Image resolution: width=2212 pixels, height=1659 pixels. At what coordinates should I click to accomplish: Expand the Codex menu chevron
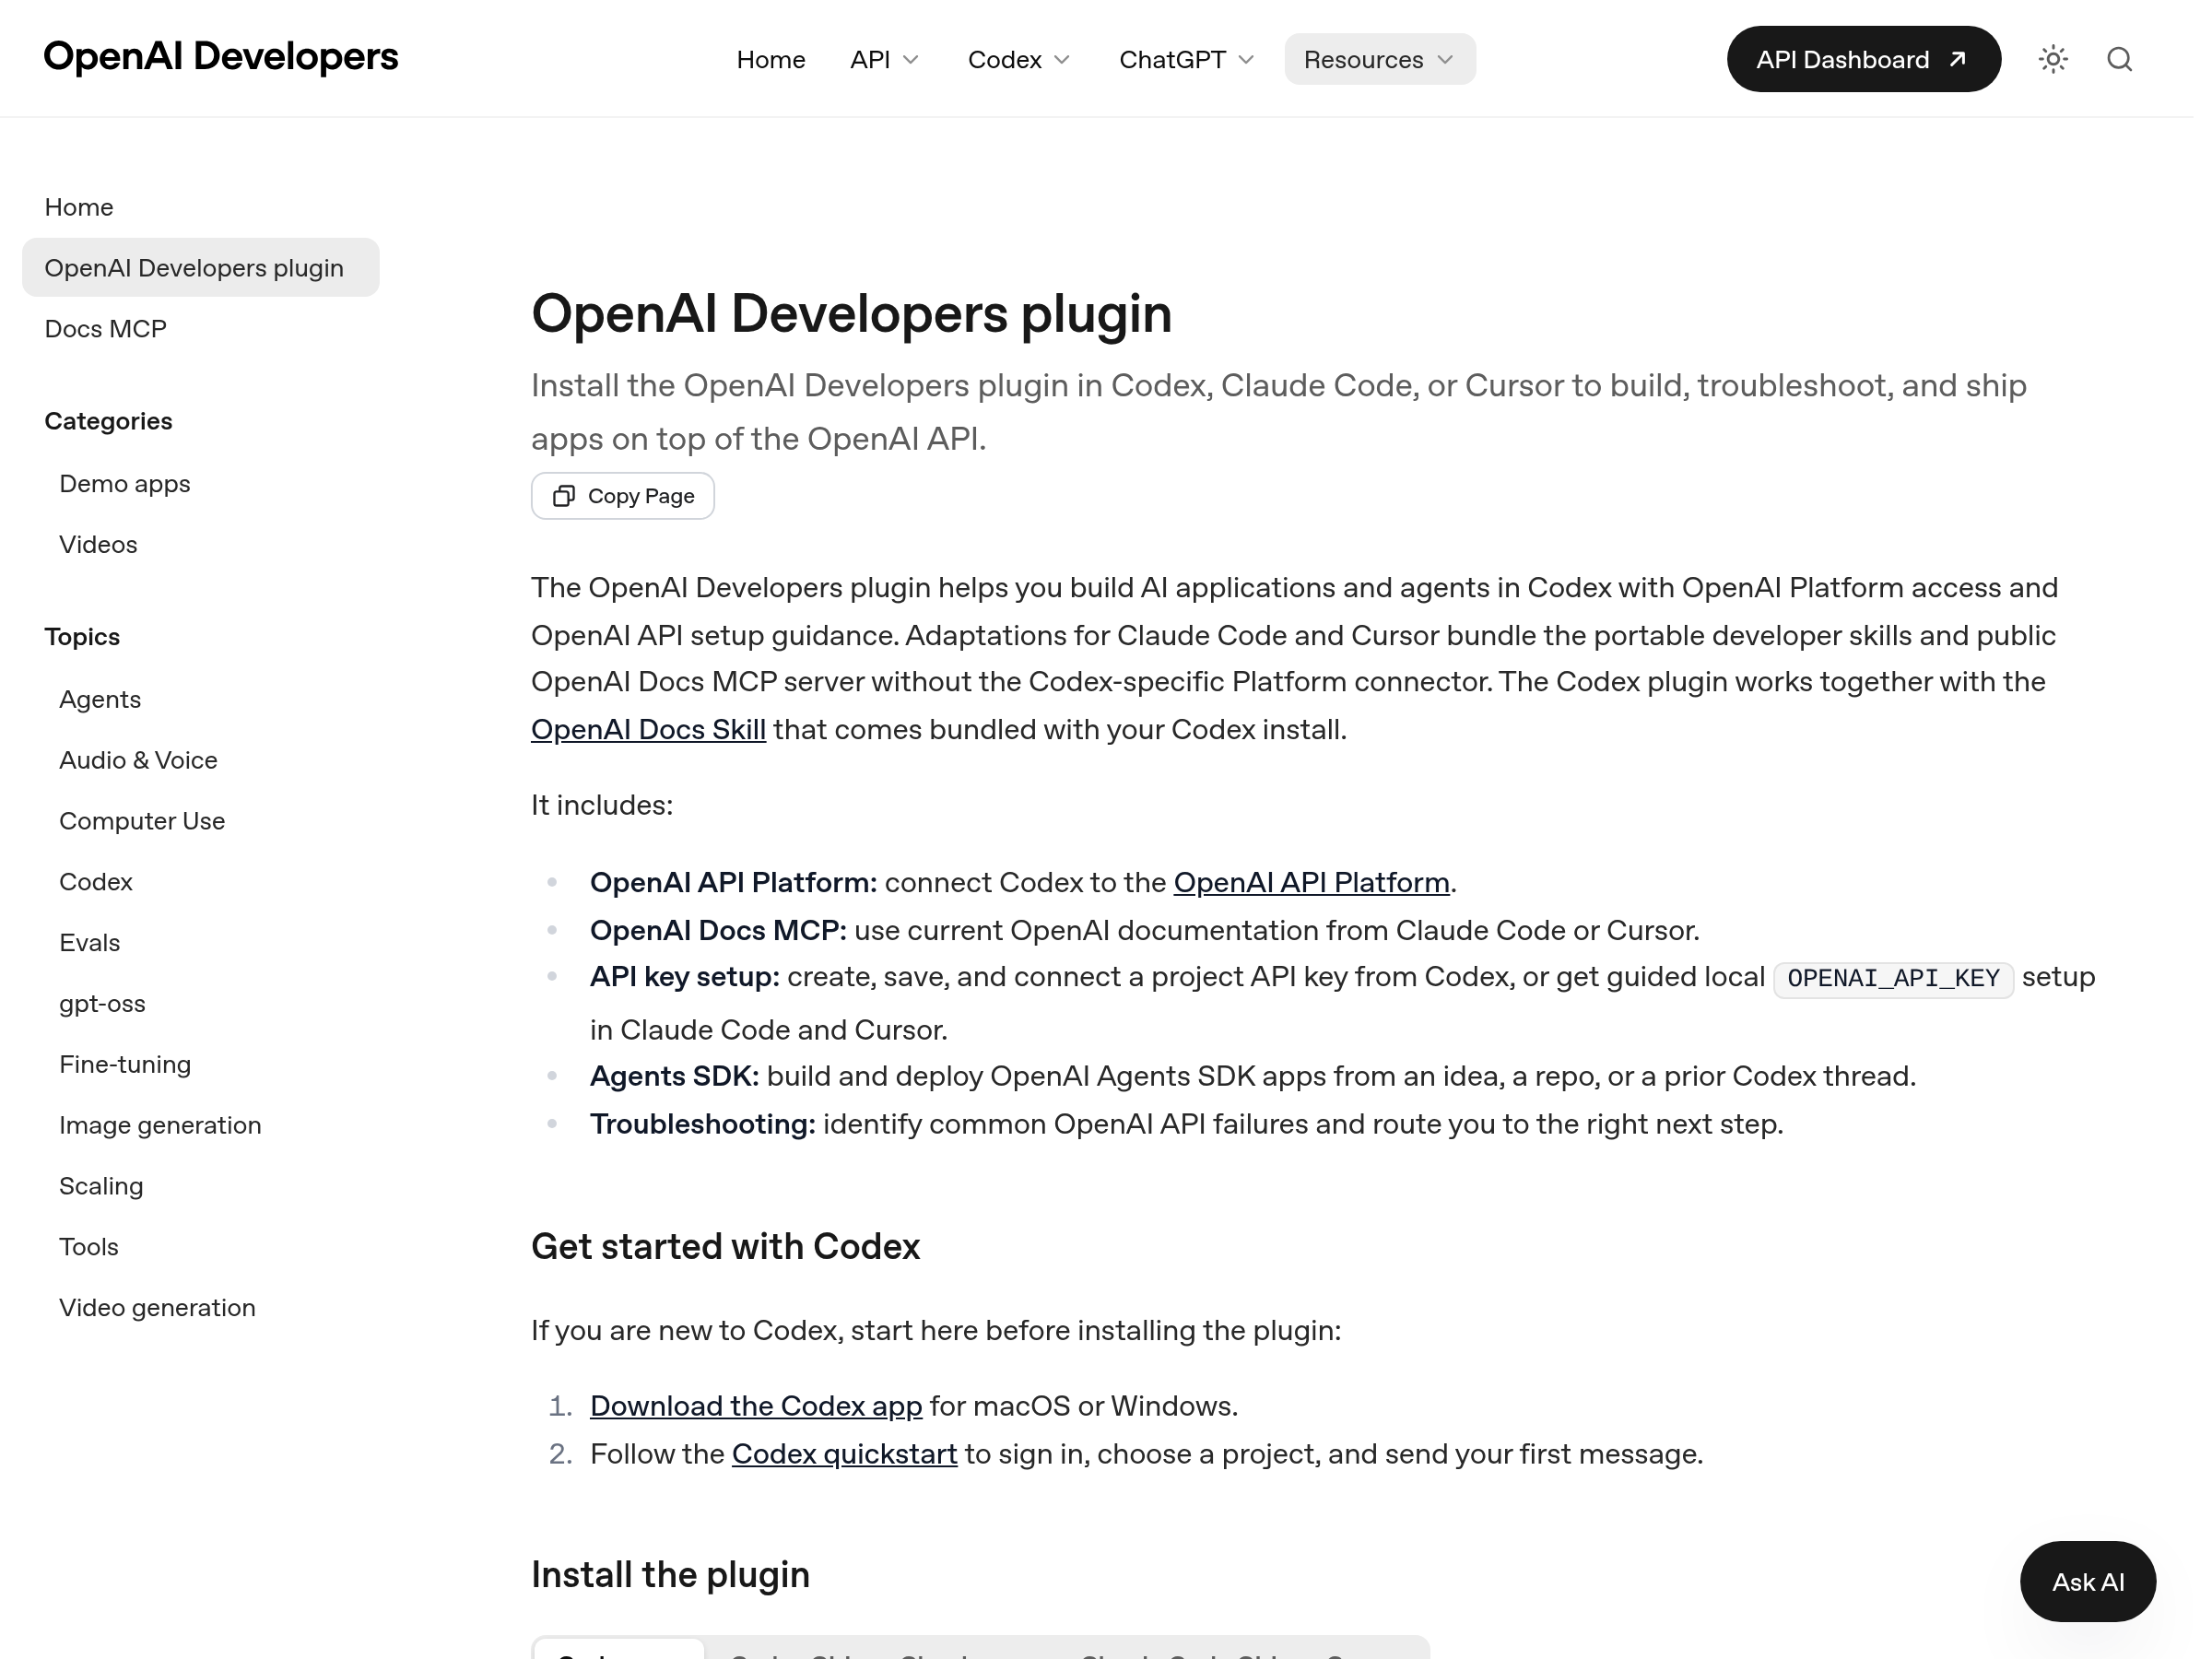1062,60
